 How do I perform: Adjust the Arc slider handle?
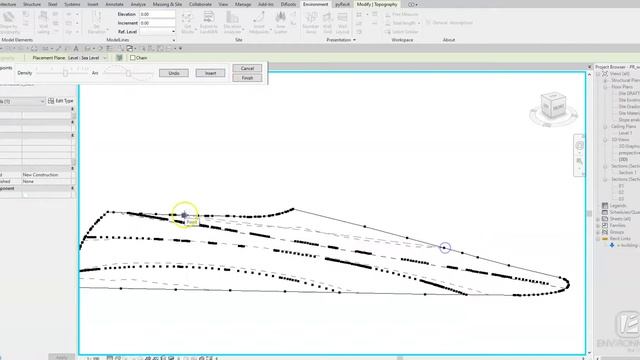(x=128, y=73)
